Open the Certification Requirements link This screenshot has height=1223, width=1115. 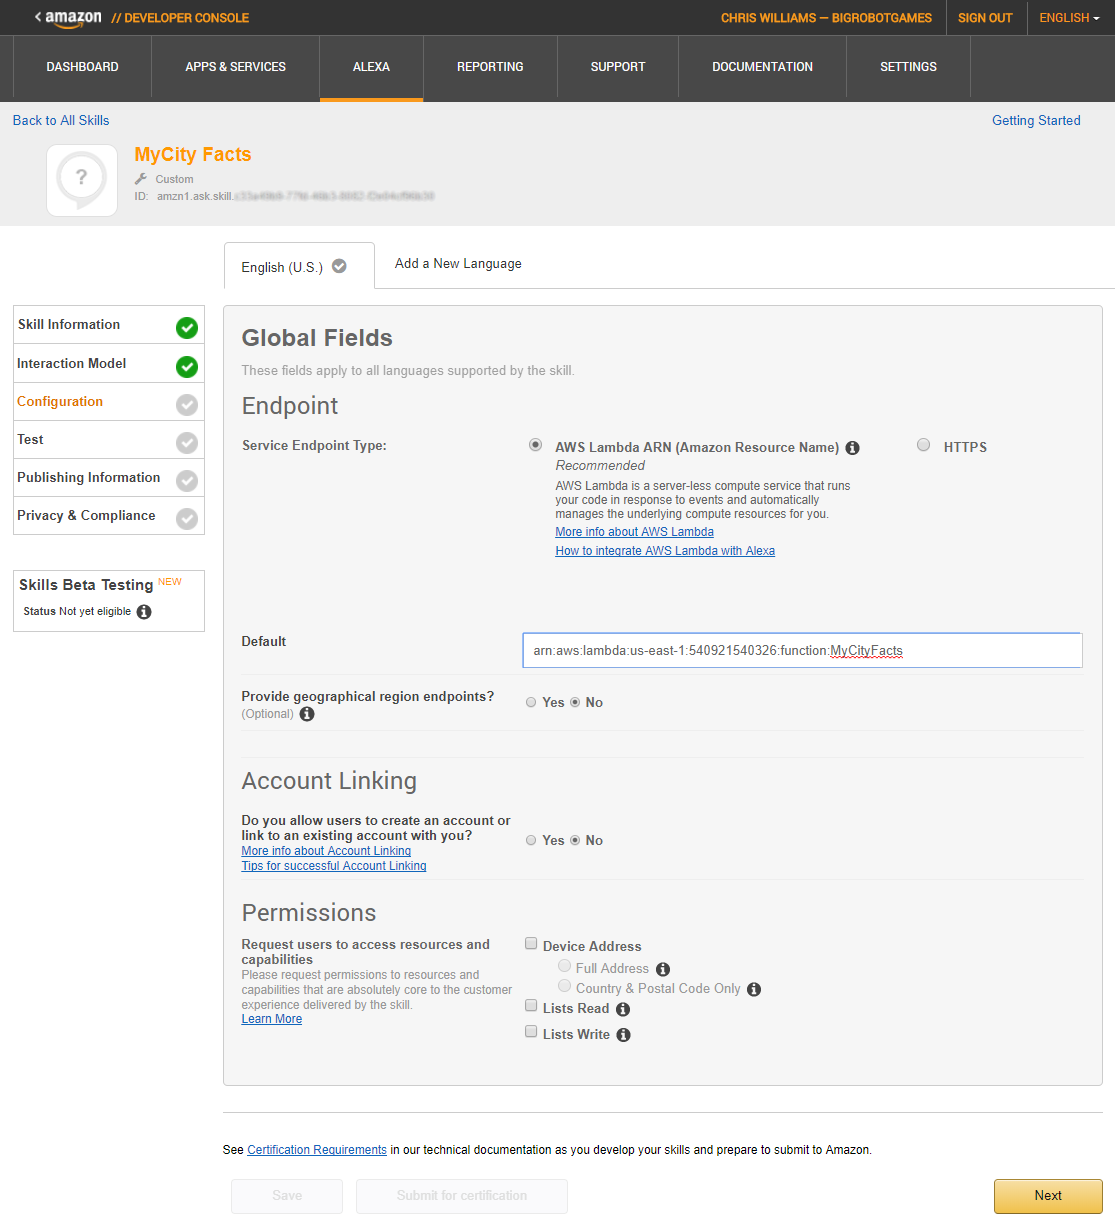[x=317, y=1150]
